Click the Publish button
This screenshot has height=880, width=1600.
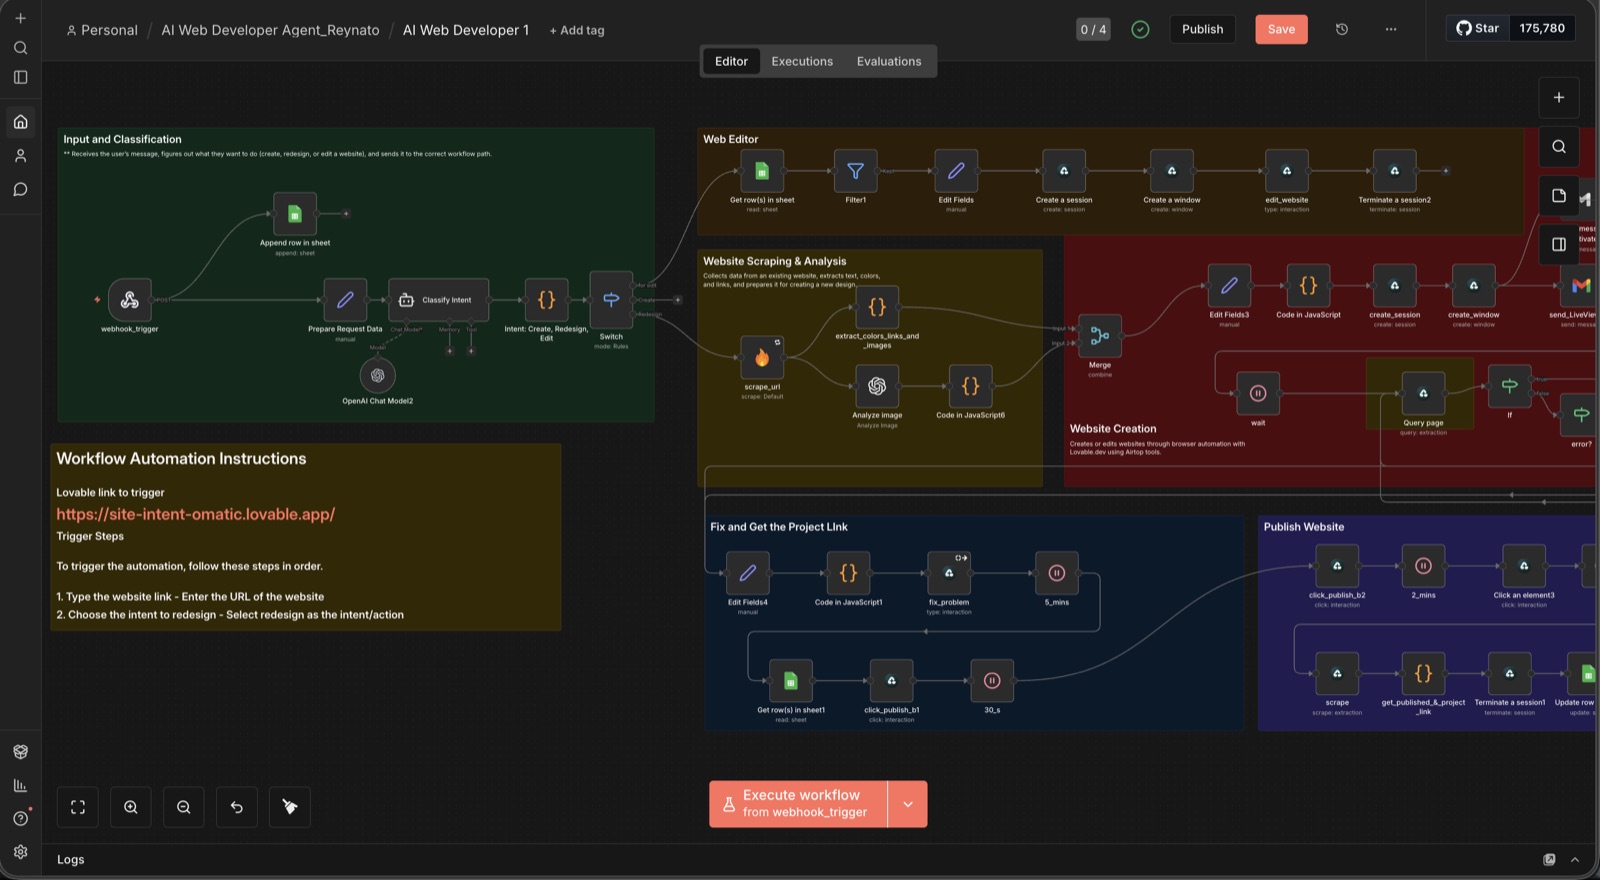coord(1202,29)
